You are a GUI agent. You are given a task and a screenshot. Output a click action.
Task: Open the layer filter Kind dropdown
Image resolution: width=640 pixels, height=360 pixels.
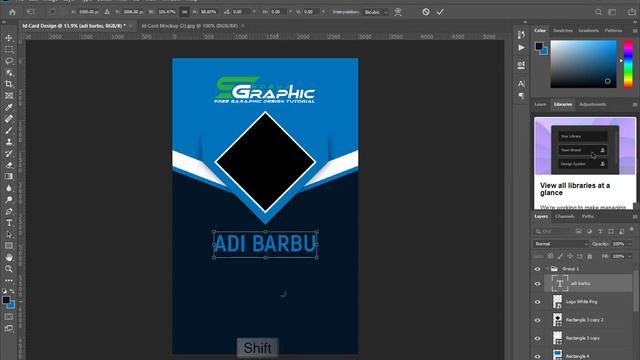click(x=552, y=231)
